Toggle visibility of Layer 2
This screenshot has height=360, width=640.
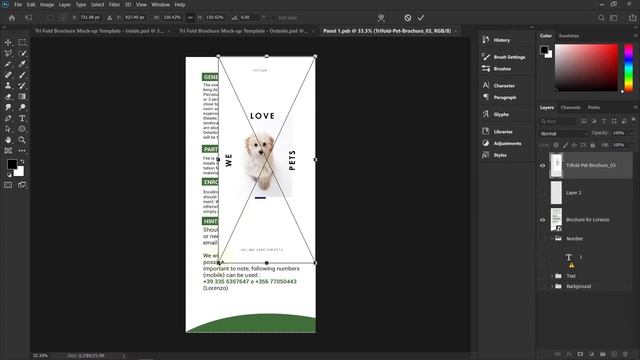point(542,193)
